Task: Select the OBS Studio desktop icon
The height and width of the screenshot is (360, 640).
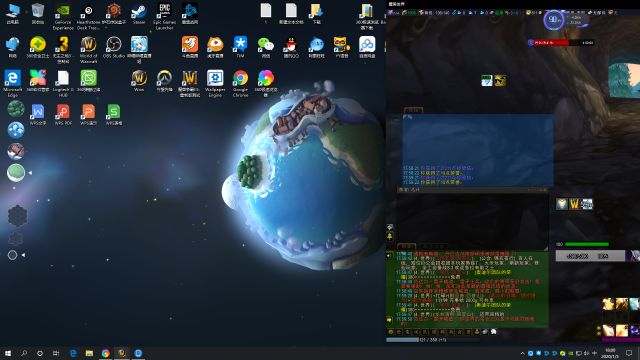Action: coord(113,47)
